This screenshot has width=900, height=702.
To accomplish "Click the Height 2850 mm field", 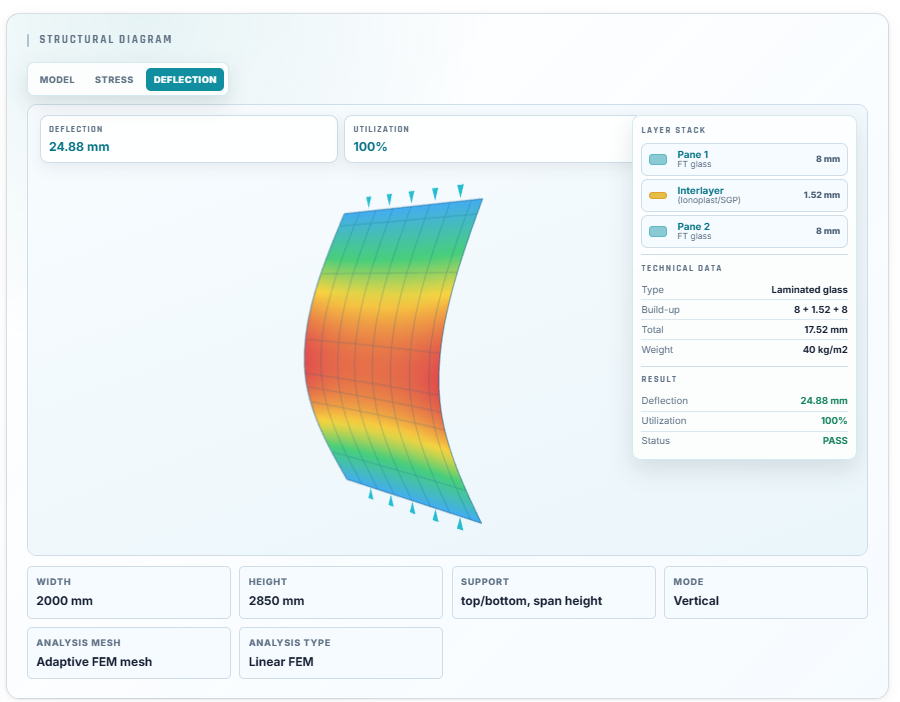I will (x=341, y=592).
